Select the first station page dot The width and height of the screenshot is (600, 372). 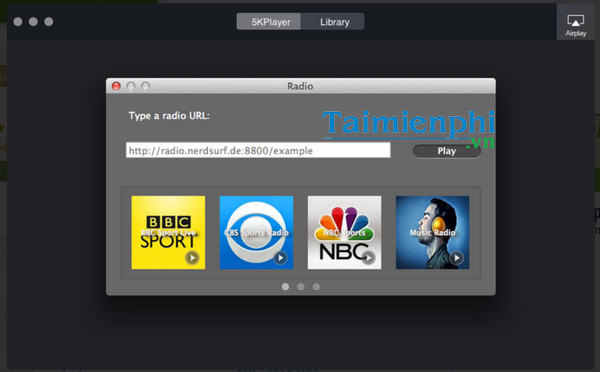tap(285, 287)
